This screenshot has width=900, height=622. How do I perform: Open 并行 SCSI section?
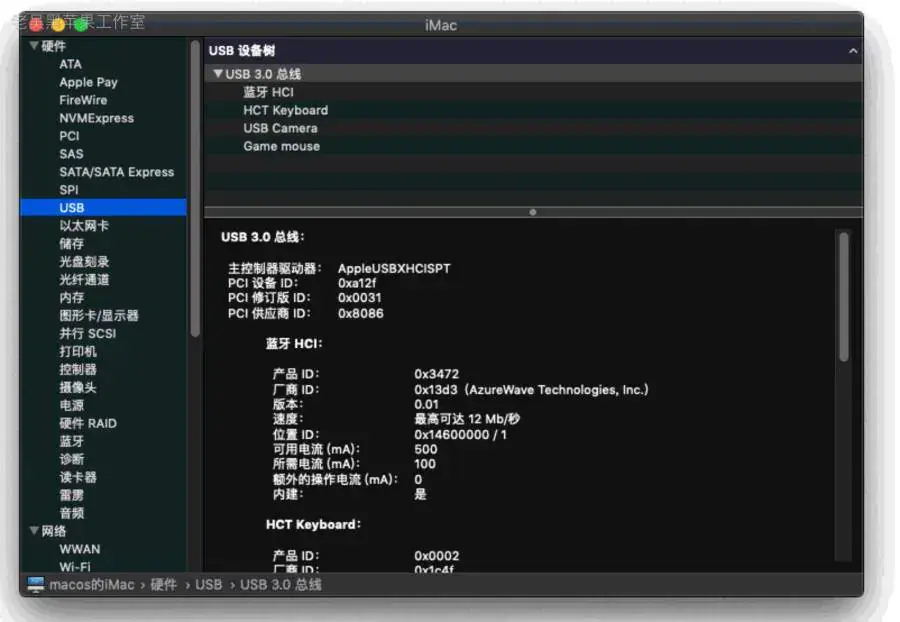[88, 333]
